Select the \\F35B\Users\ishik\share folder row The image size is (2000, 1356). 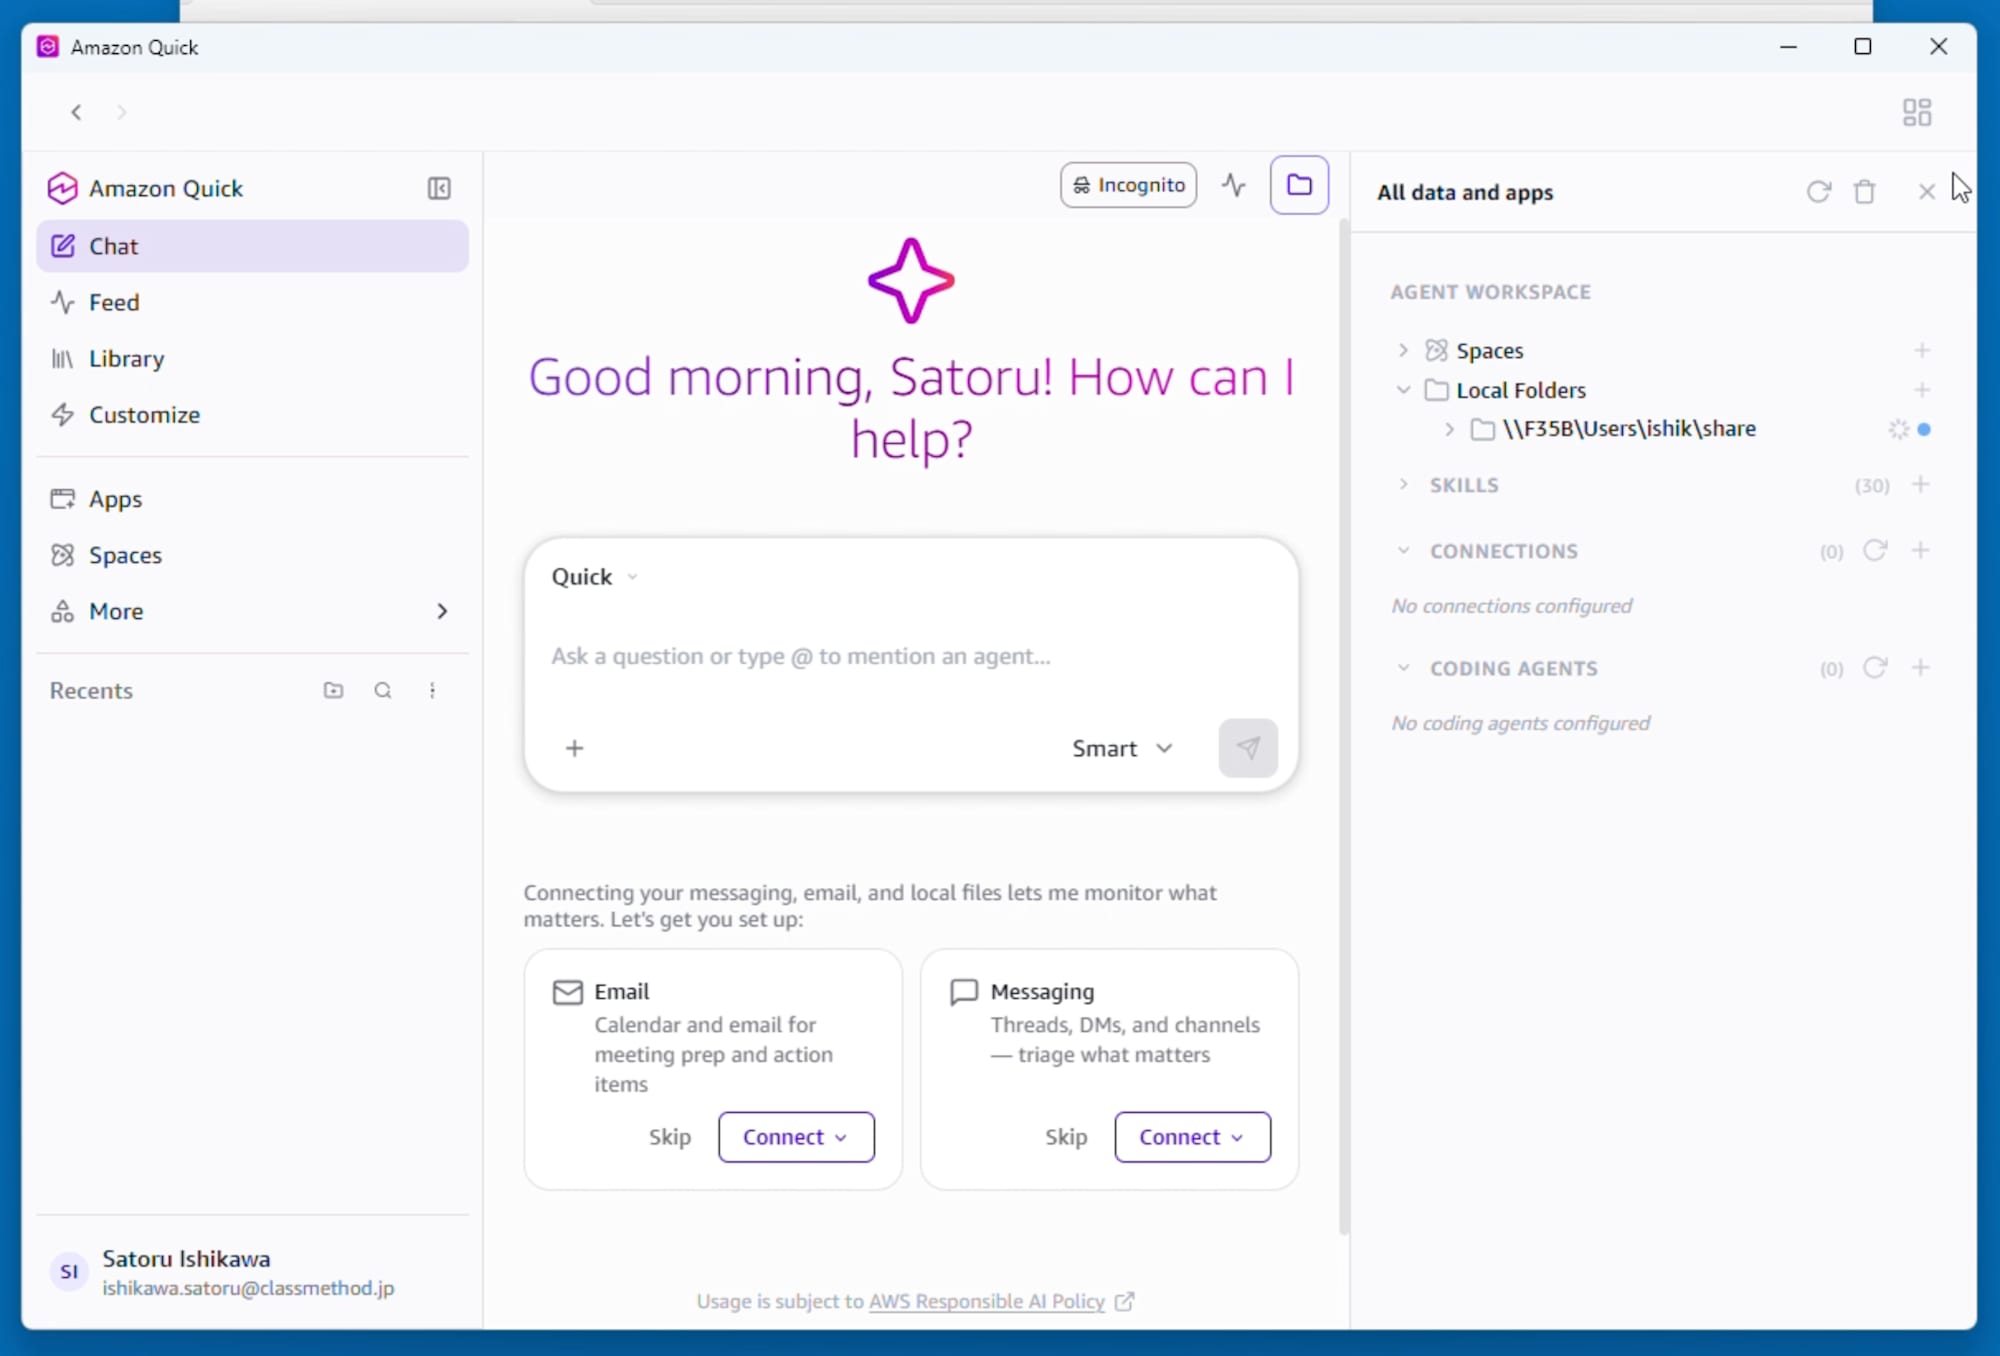point(1662,429)
